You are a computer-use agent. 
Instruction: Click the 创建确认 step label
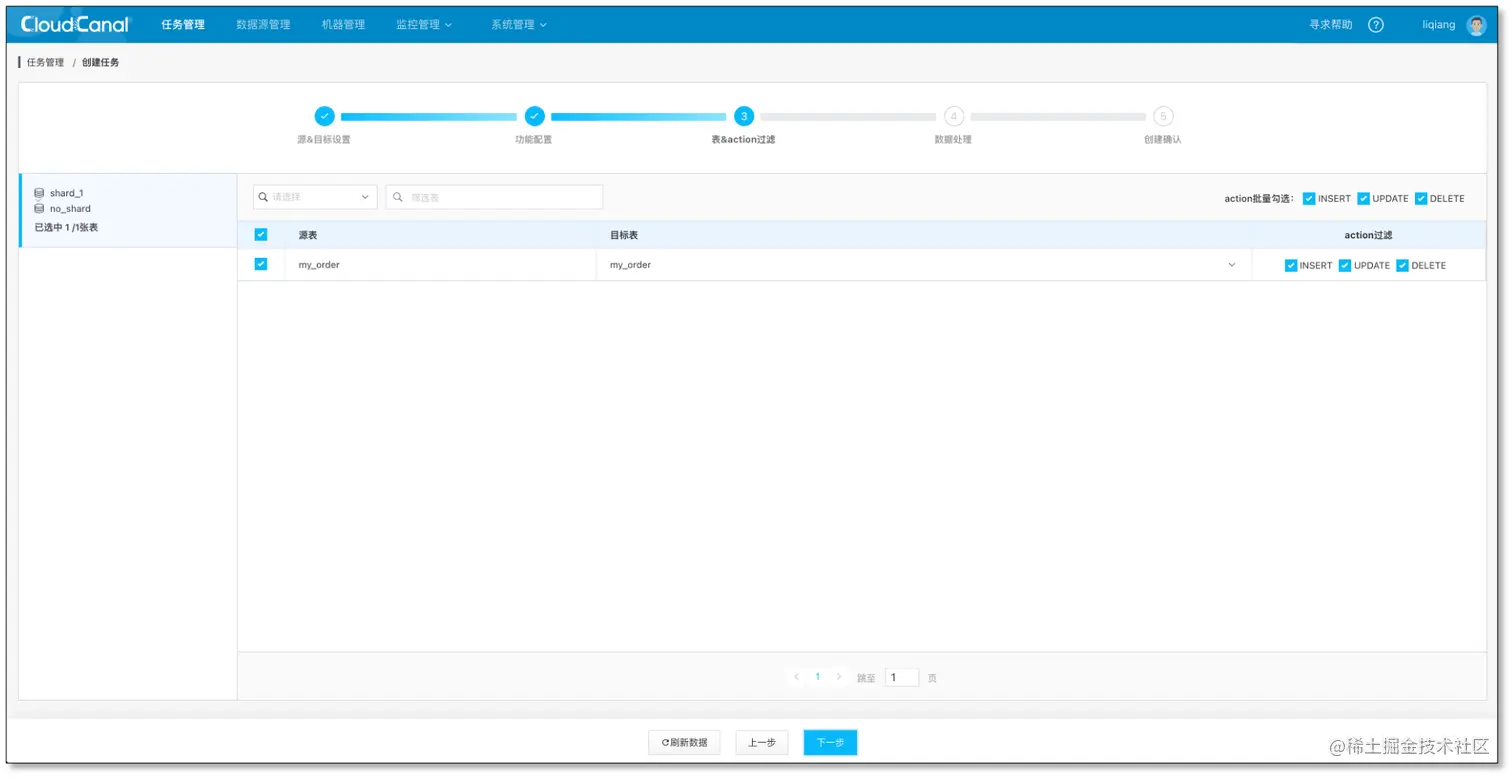[x=1163, y=139]
